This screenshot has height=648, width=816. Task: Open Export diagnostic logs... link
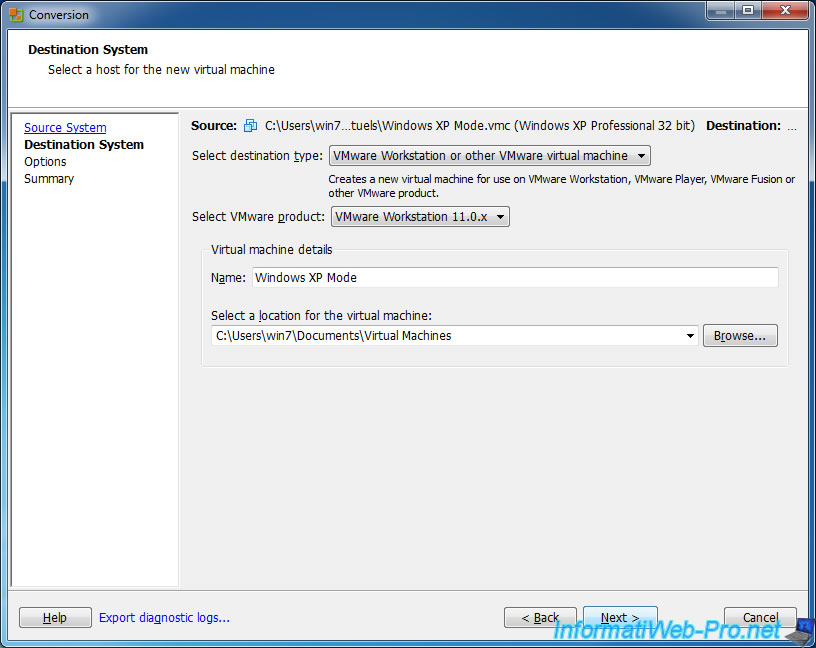[x=164, y=618]
